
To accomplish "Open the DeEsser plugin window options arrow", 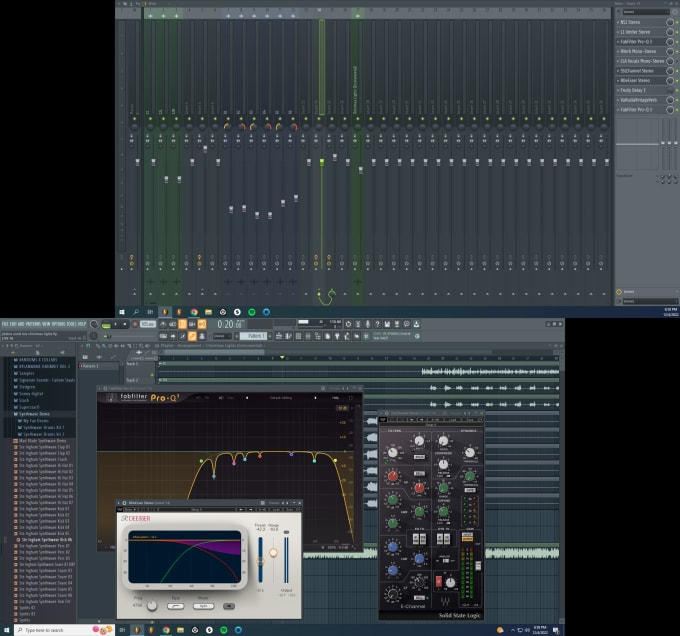I will [119, 503].
